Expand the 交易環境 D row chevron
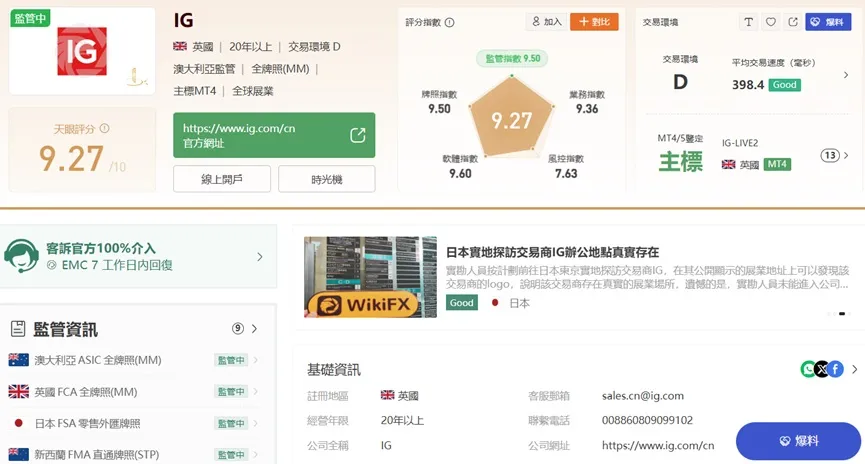Image resolution: width=865 pixels, height=464 pixels. pyautogui.click(x=846, y=74)
